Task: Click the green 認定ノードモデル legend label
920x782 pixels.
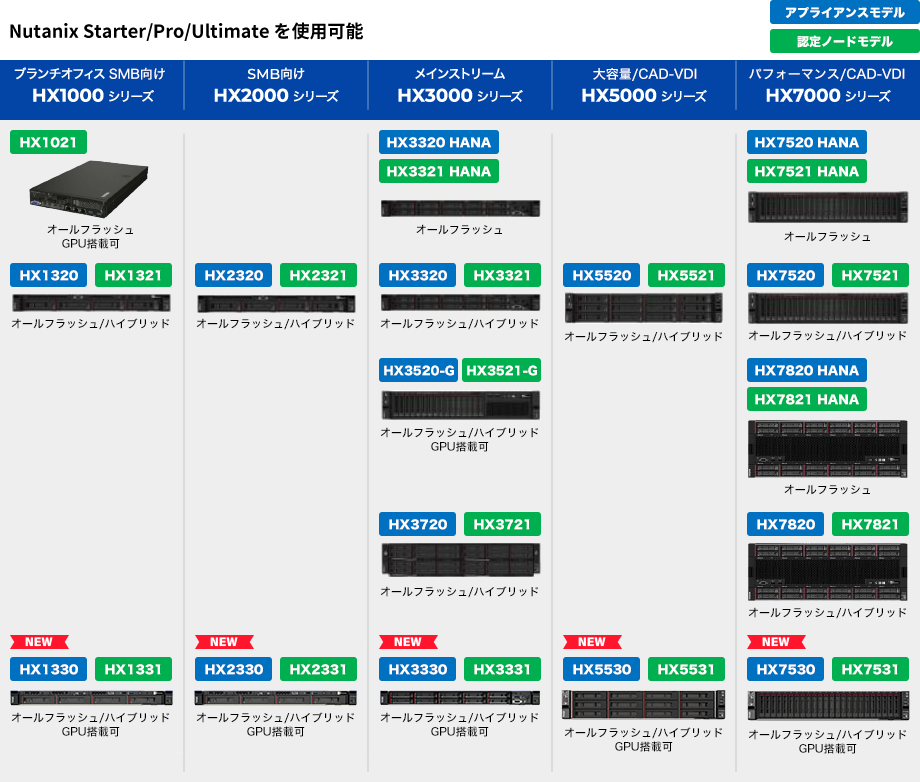Action: [845, 41]
